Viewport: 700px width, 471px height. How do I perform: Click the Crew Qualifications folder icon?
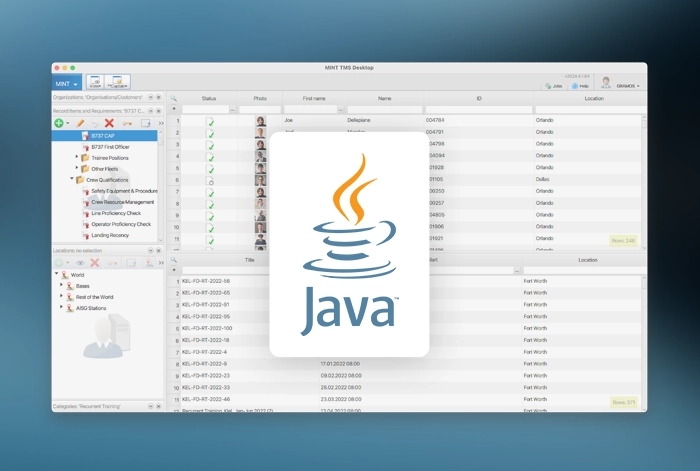80,180
